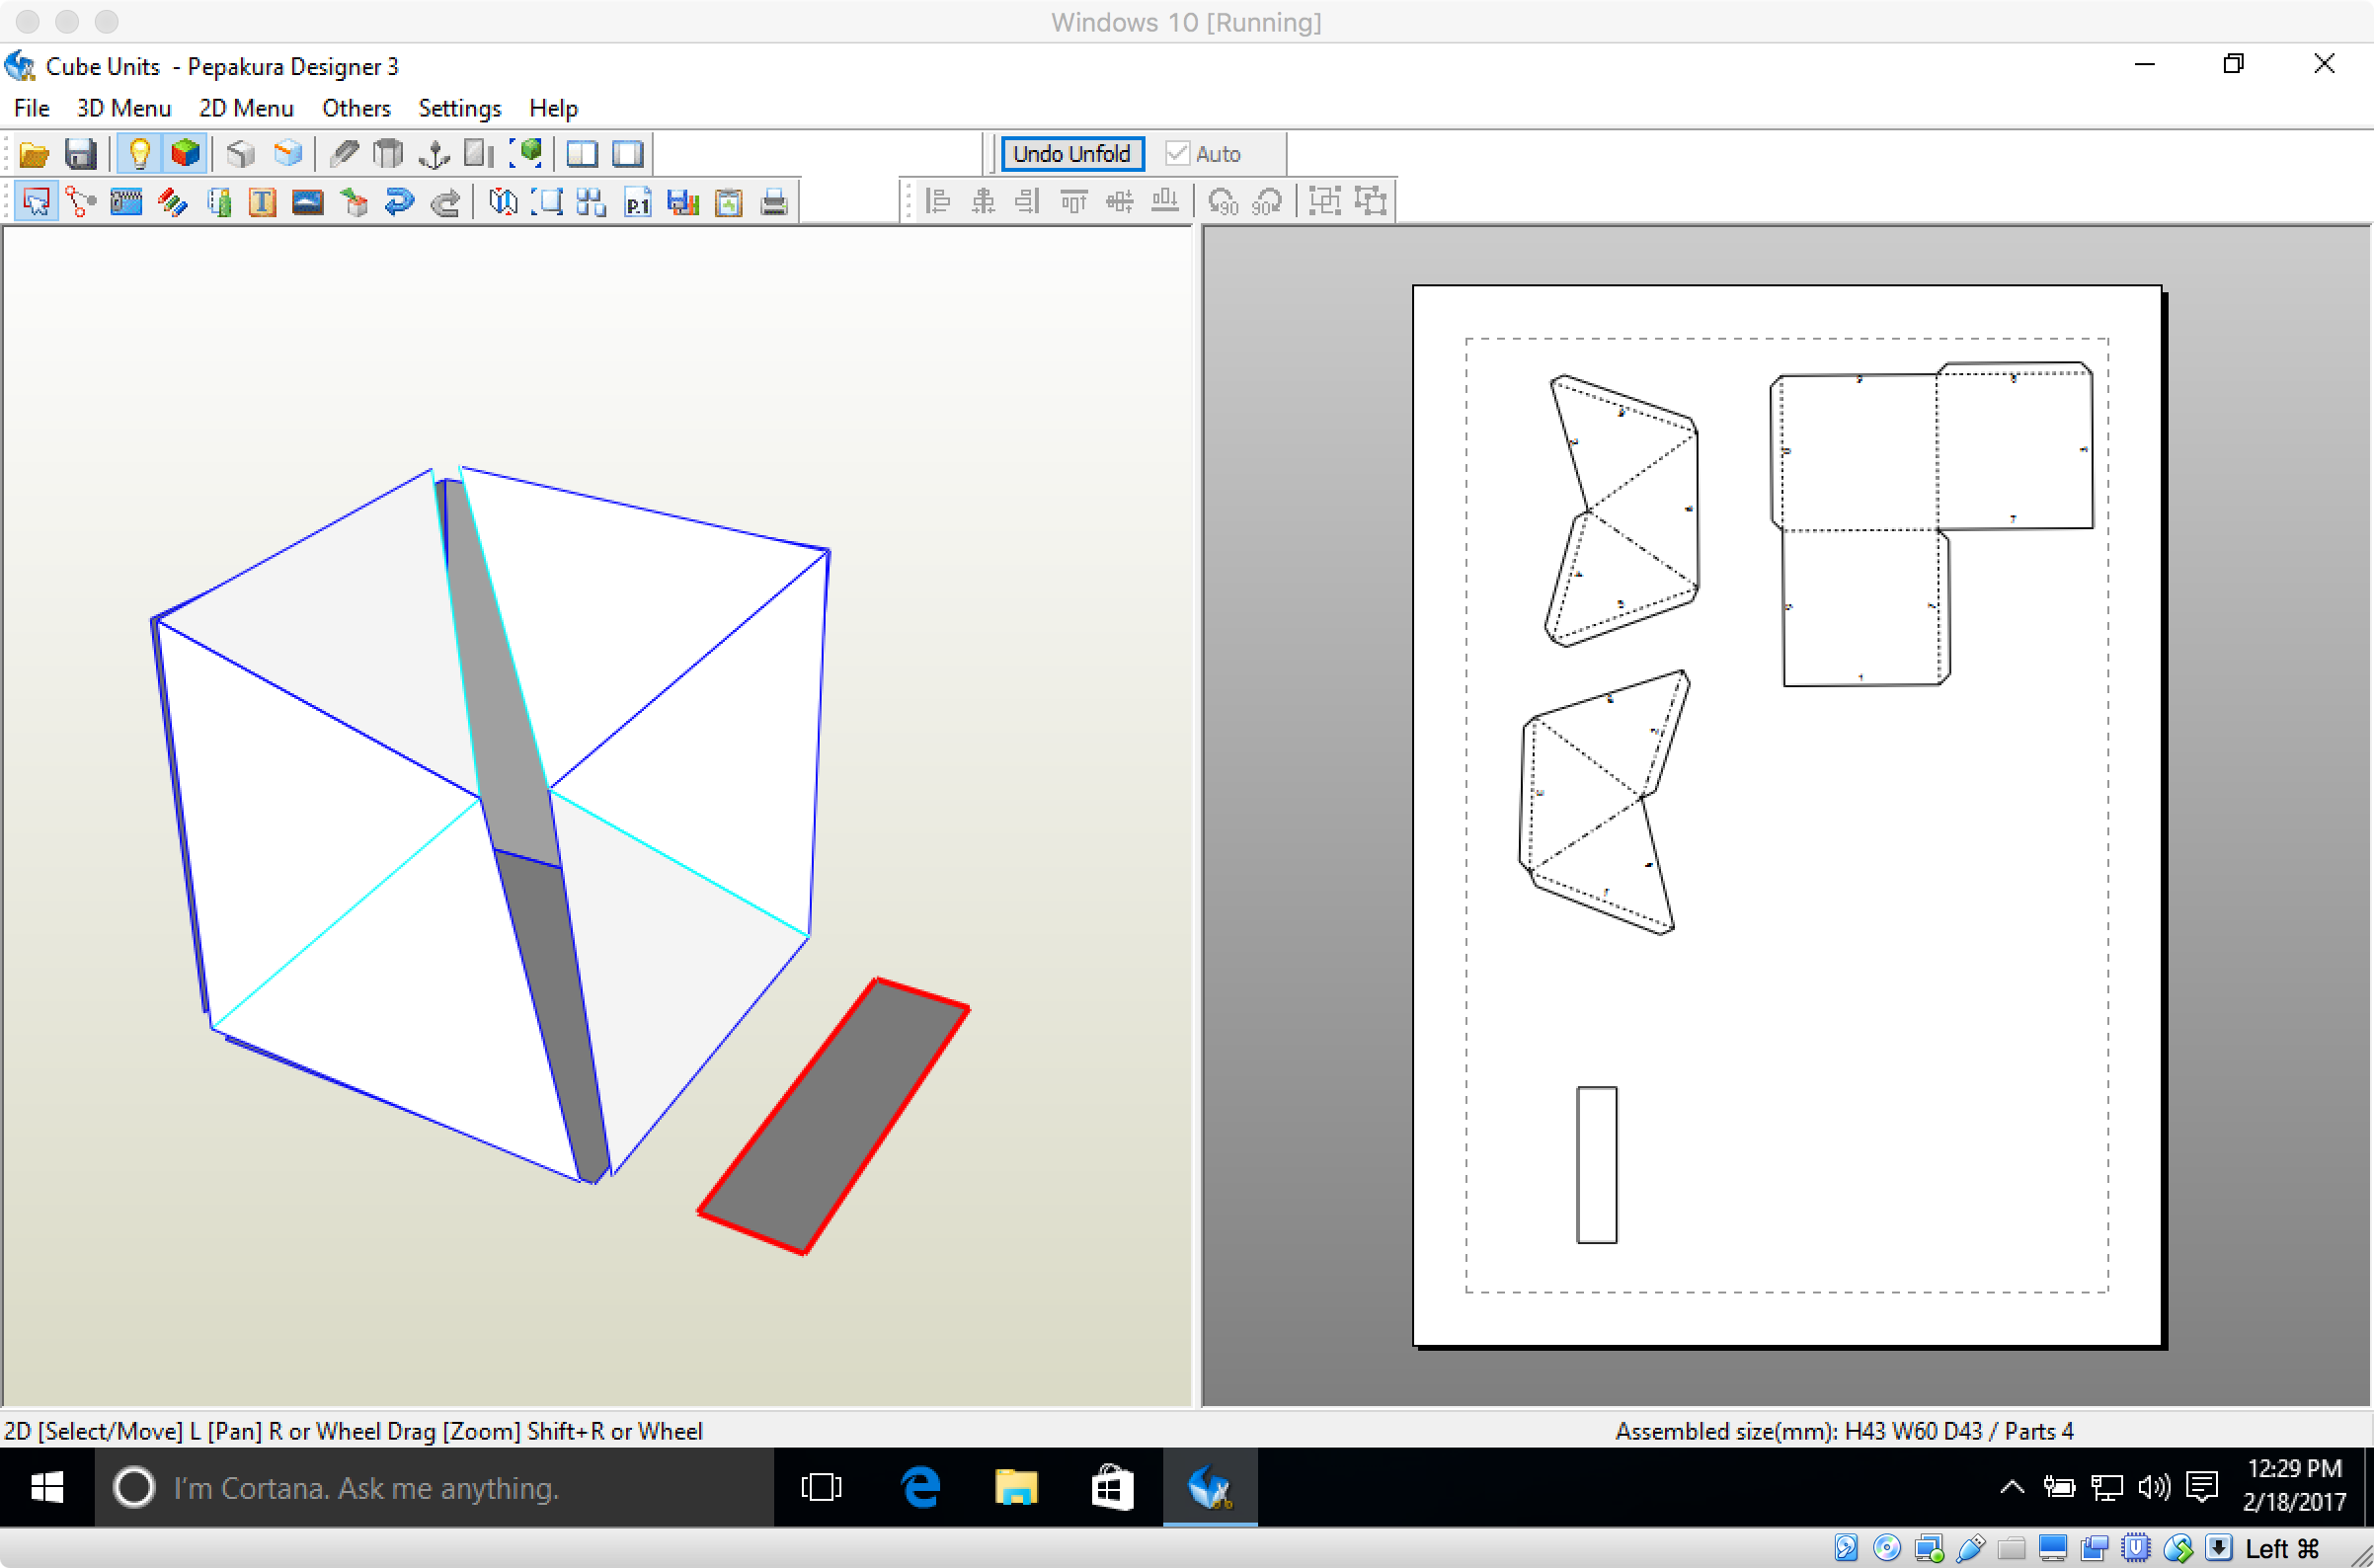Disable the Auto checkbox
The width and height of the screenshot is (2374, 1568).
click(x=1177, y=154)
